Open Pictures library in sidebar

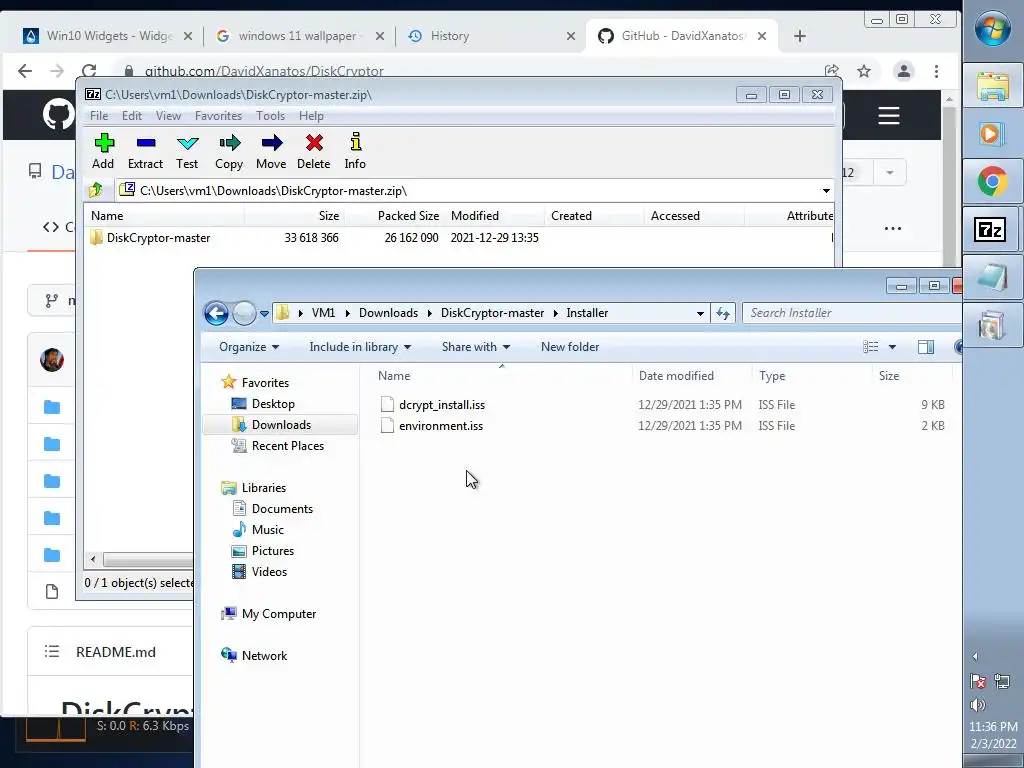pyautogui.click(x=272, y=551)
